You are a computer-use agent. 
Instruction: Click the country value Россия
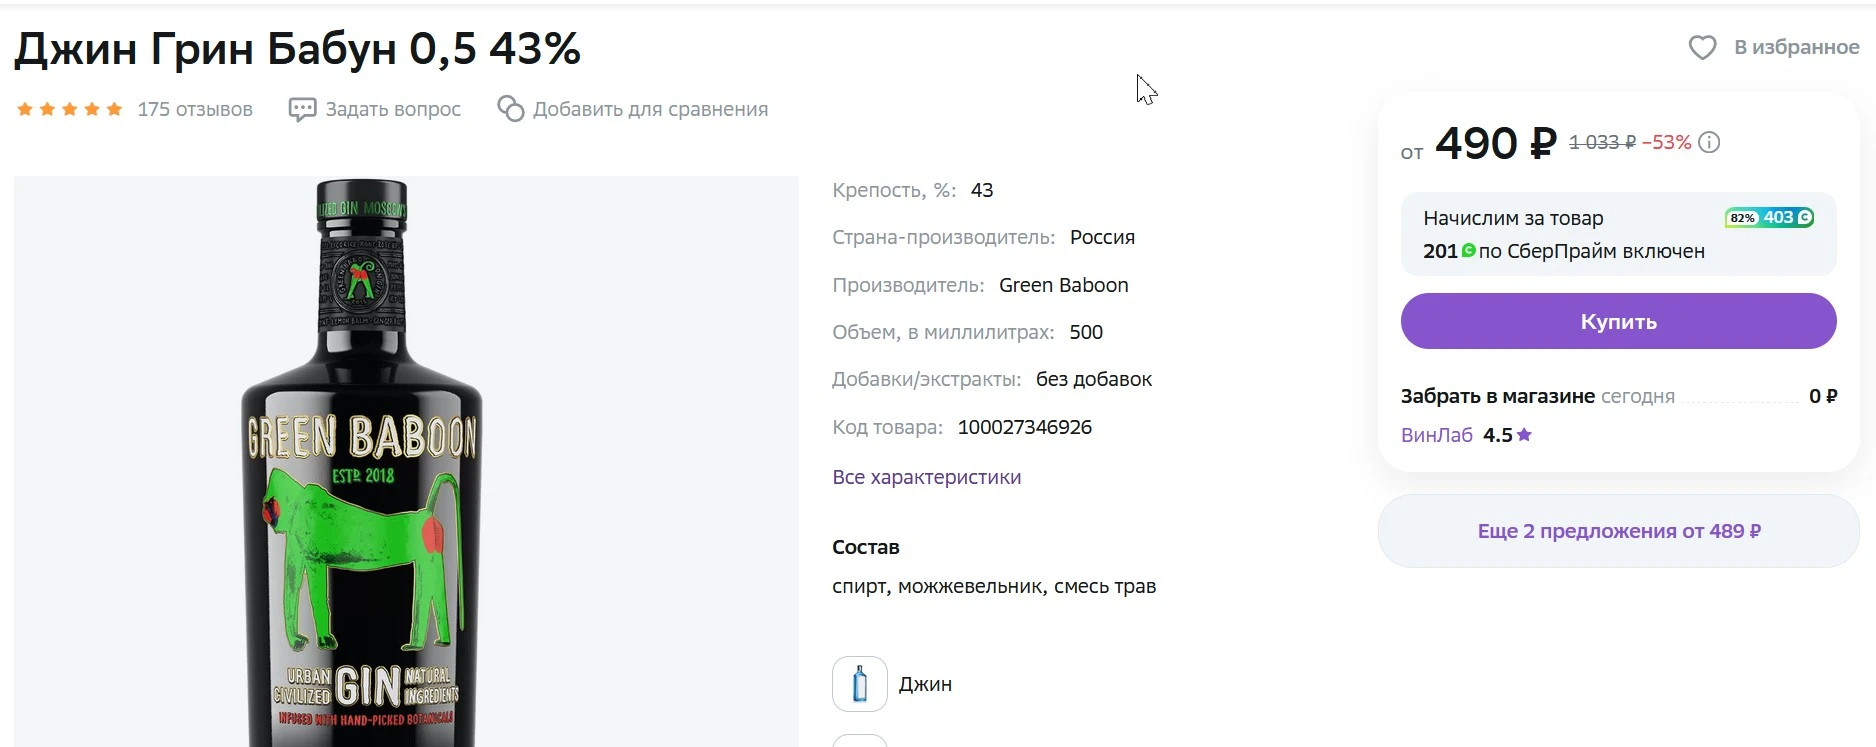coord(1102,237)
